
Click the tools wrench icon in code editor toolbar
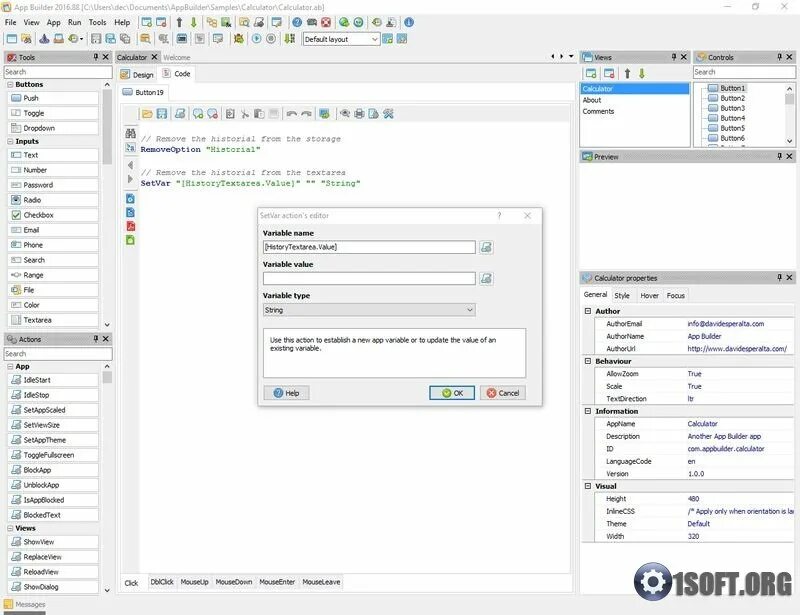click(x=389, y=114)
